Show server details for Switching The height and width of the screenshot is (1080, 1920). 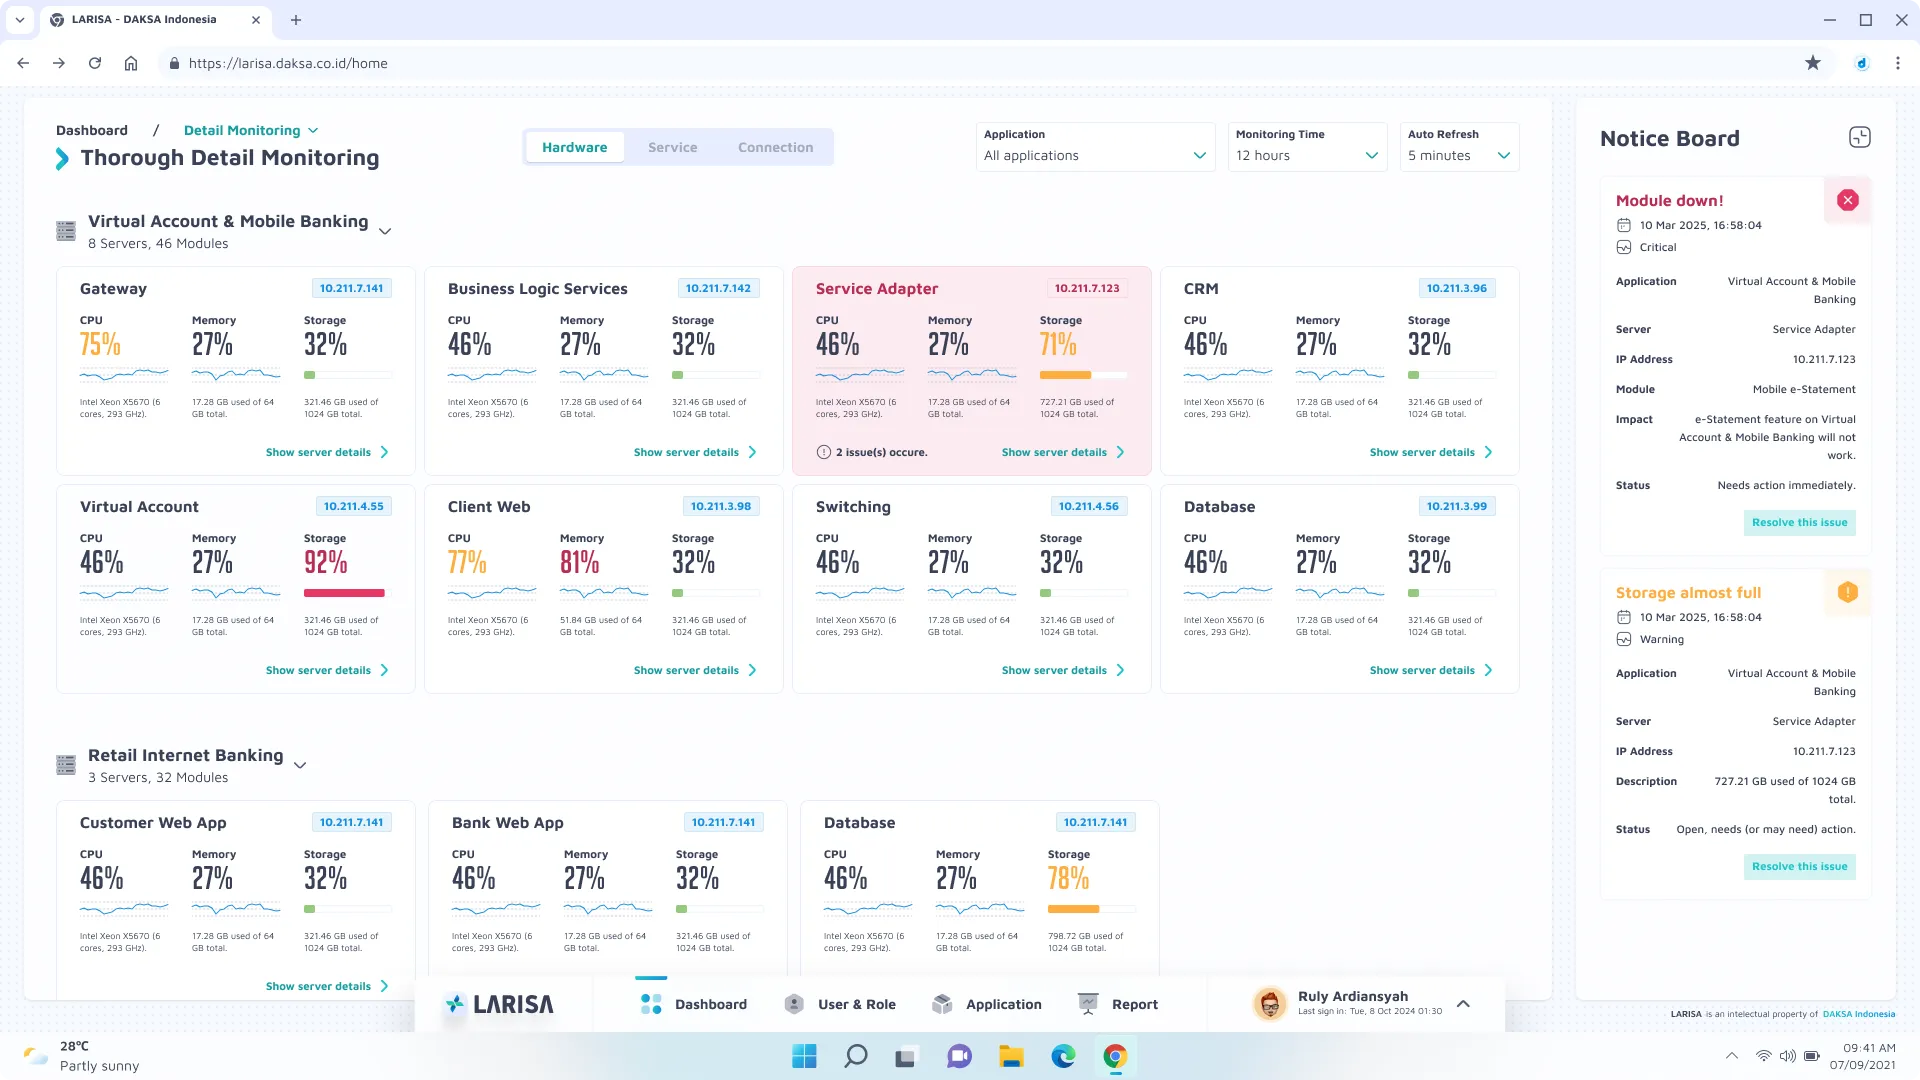[1063, 671]
